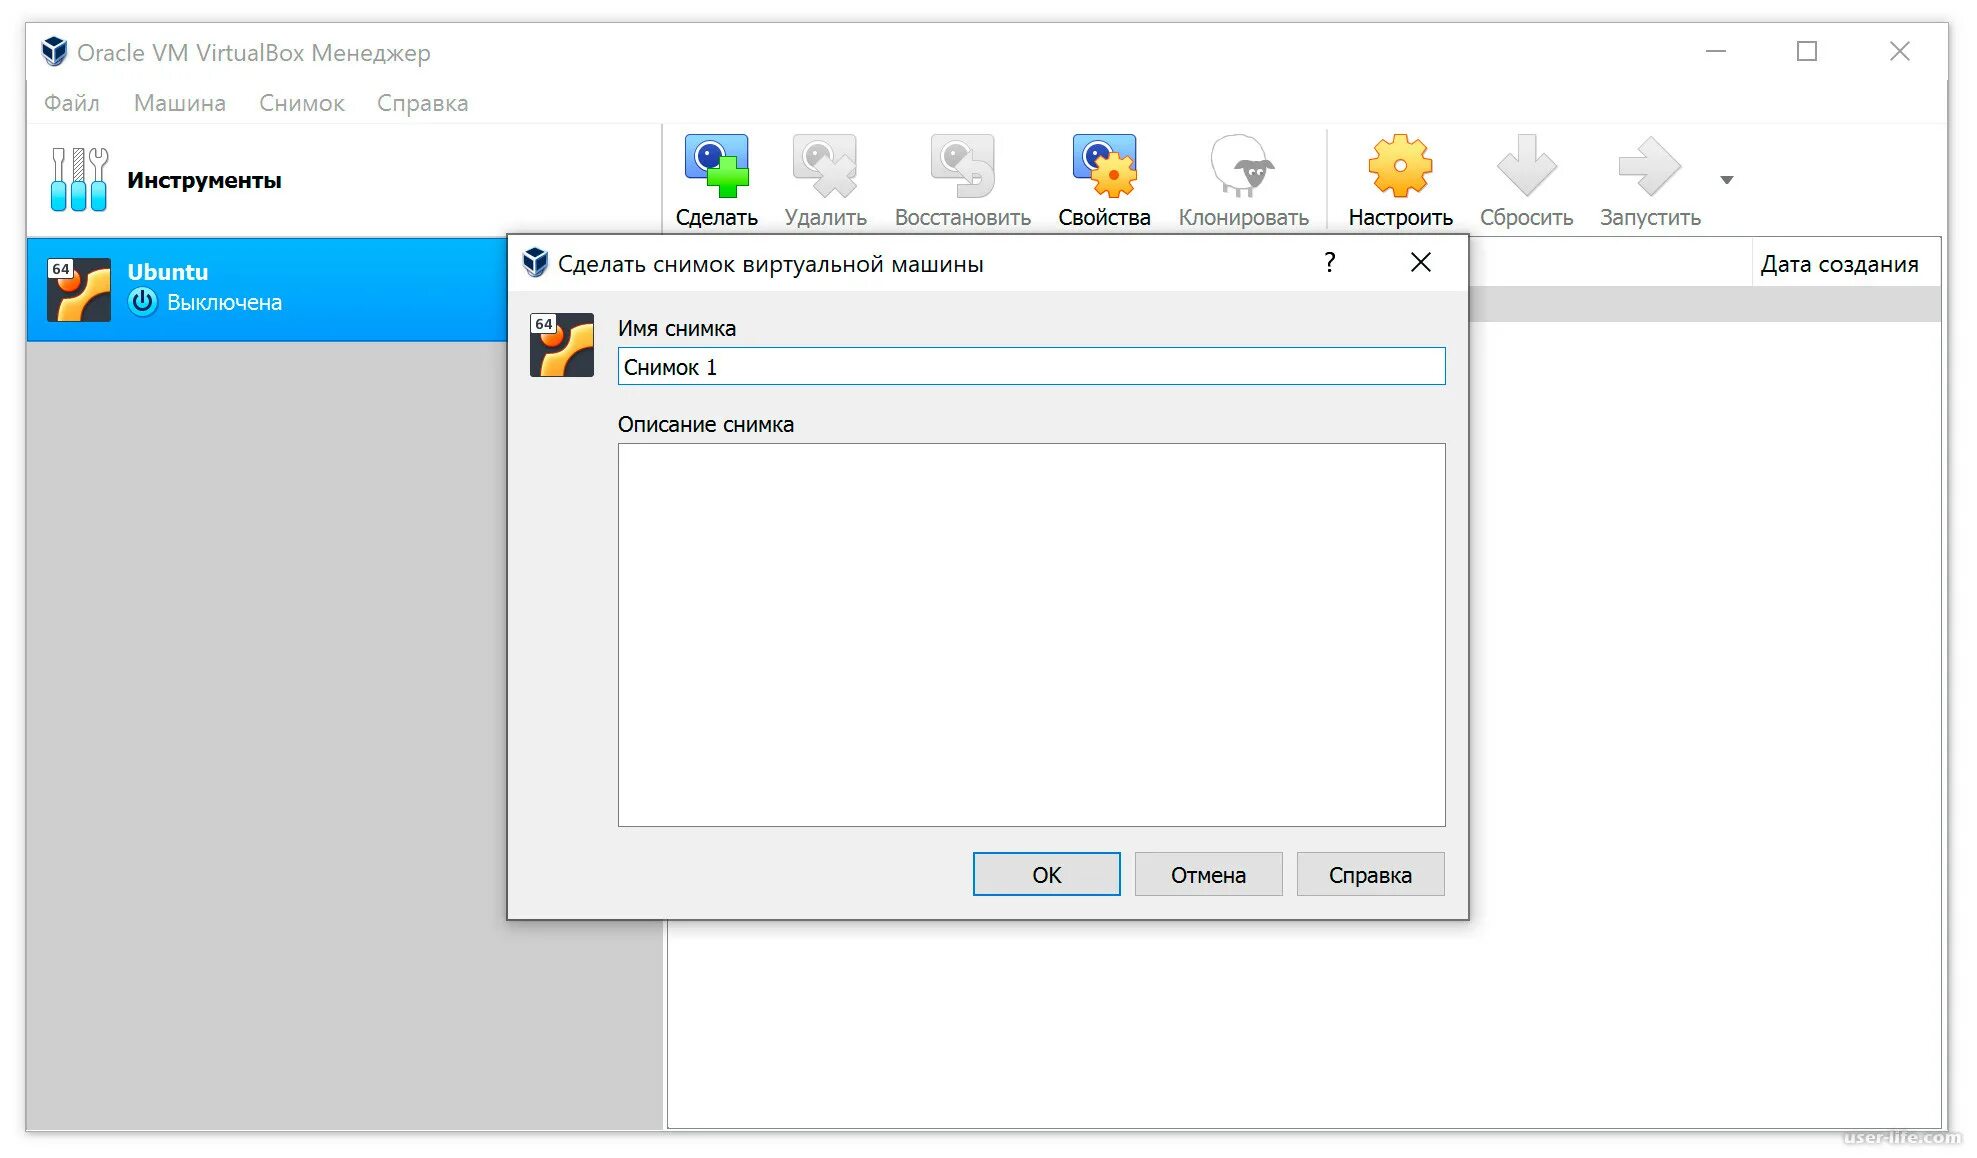This screenshot has width=1977, height=1158.
Task: Click the dialog's question mark help button
Action: pos(1329,263)
